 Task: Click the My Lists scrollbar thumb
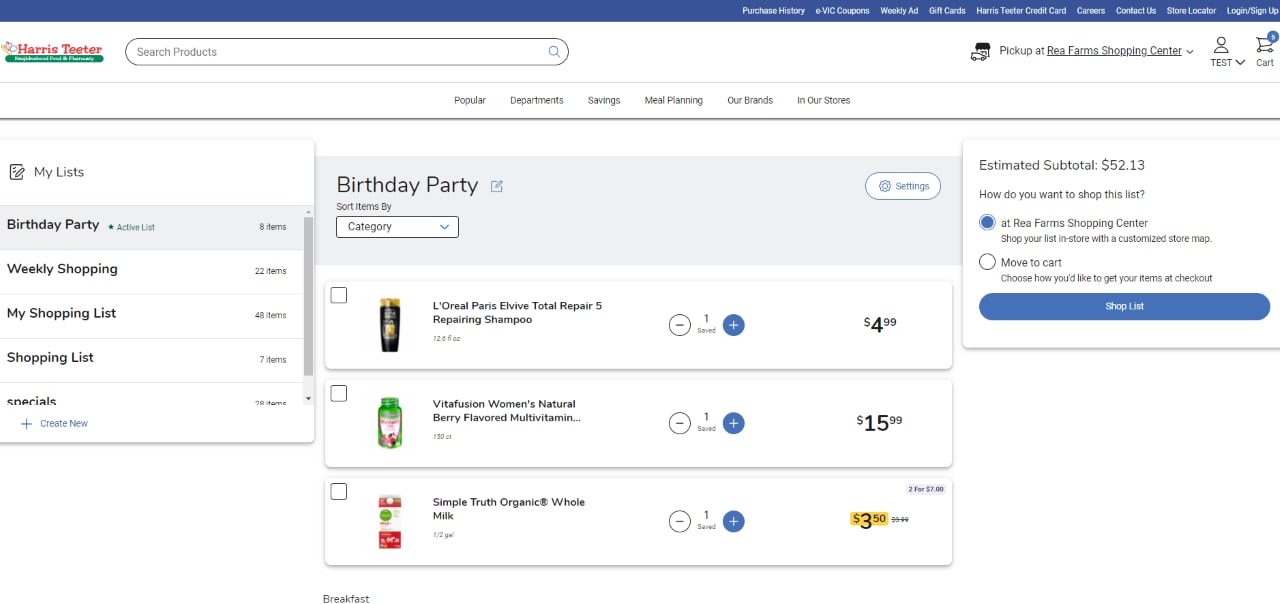click(308, 294)
